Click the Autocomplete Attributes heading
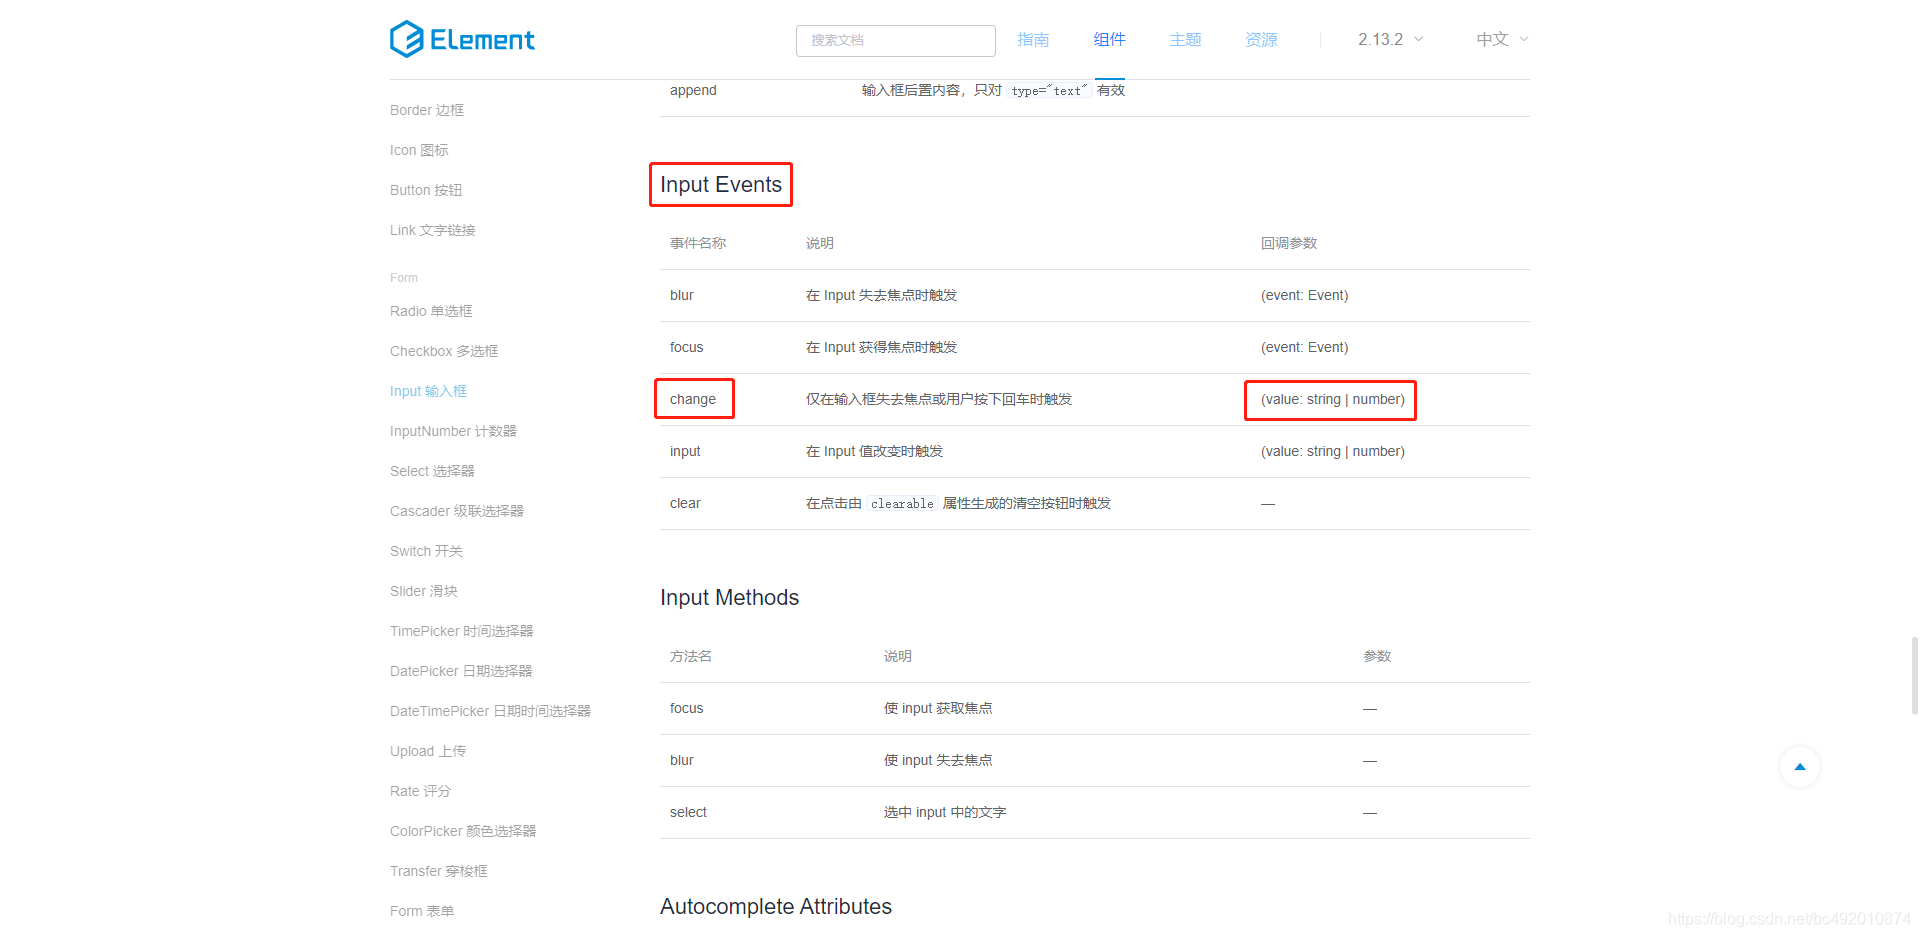This screenshot has width=1920, height=937. pos(776,907)
